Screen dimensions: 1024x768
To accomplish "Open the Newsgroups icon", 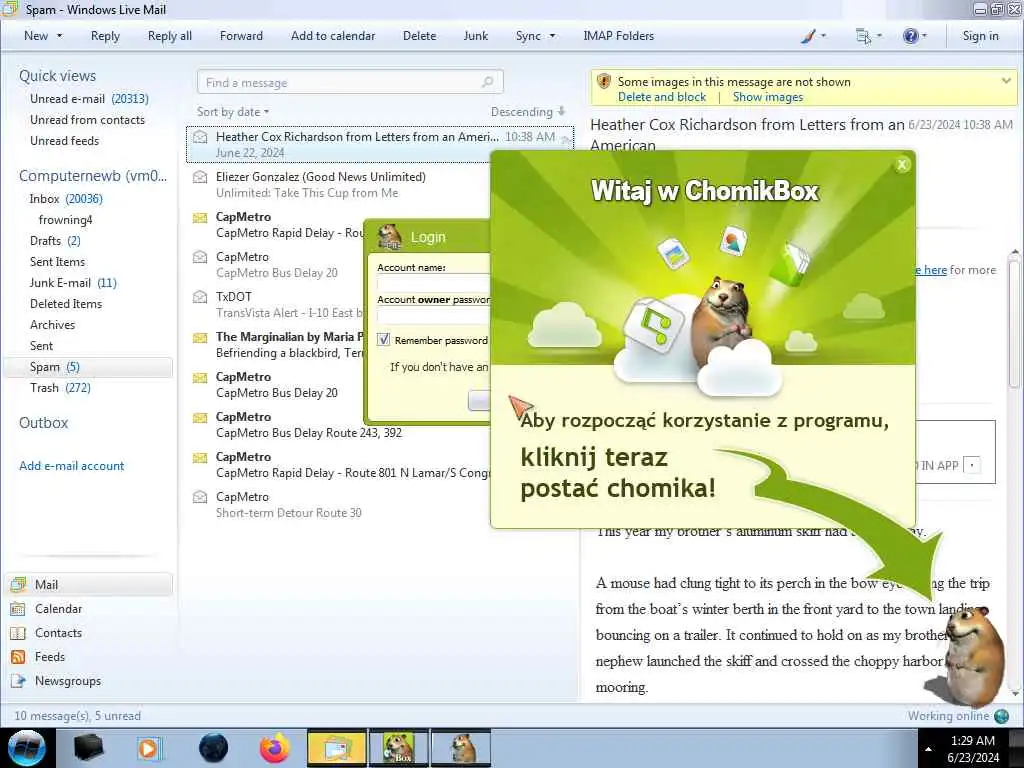I will [18, 681].
